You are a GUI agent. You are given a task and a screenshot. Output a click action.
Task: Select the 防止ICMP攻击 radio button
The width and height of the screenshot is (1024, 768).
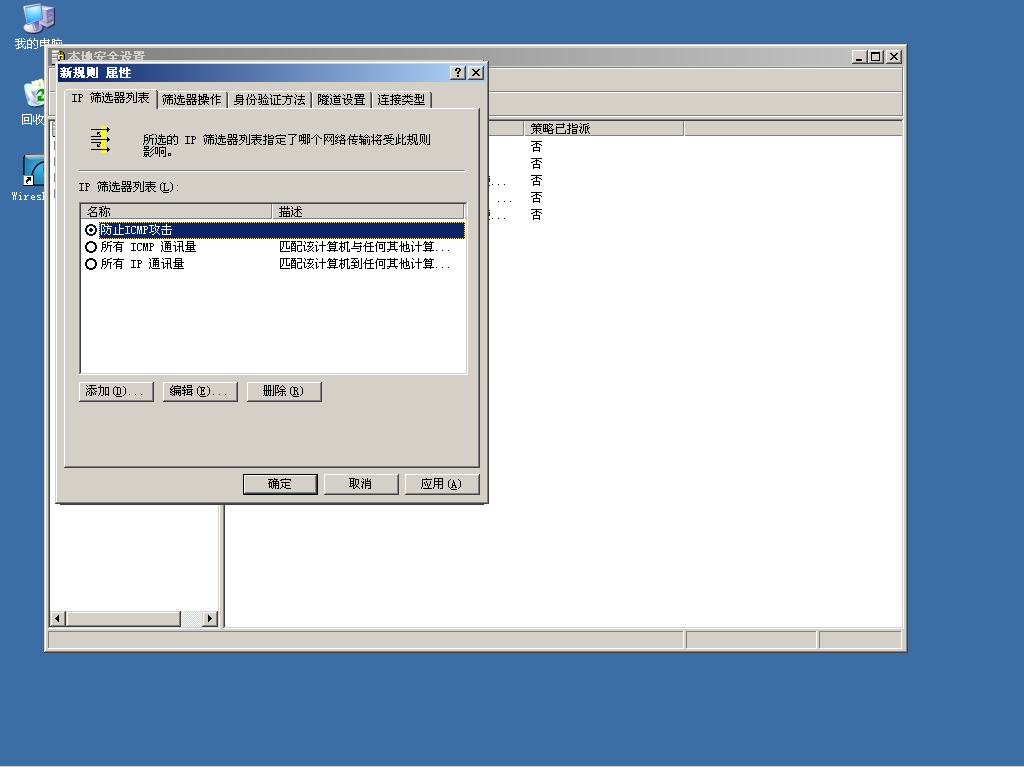pyautogui.click(x=91, y=230)
